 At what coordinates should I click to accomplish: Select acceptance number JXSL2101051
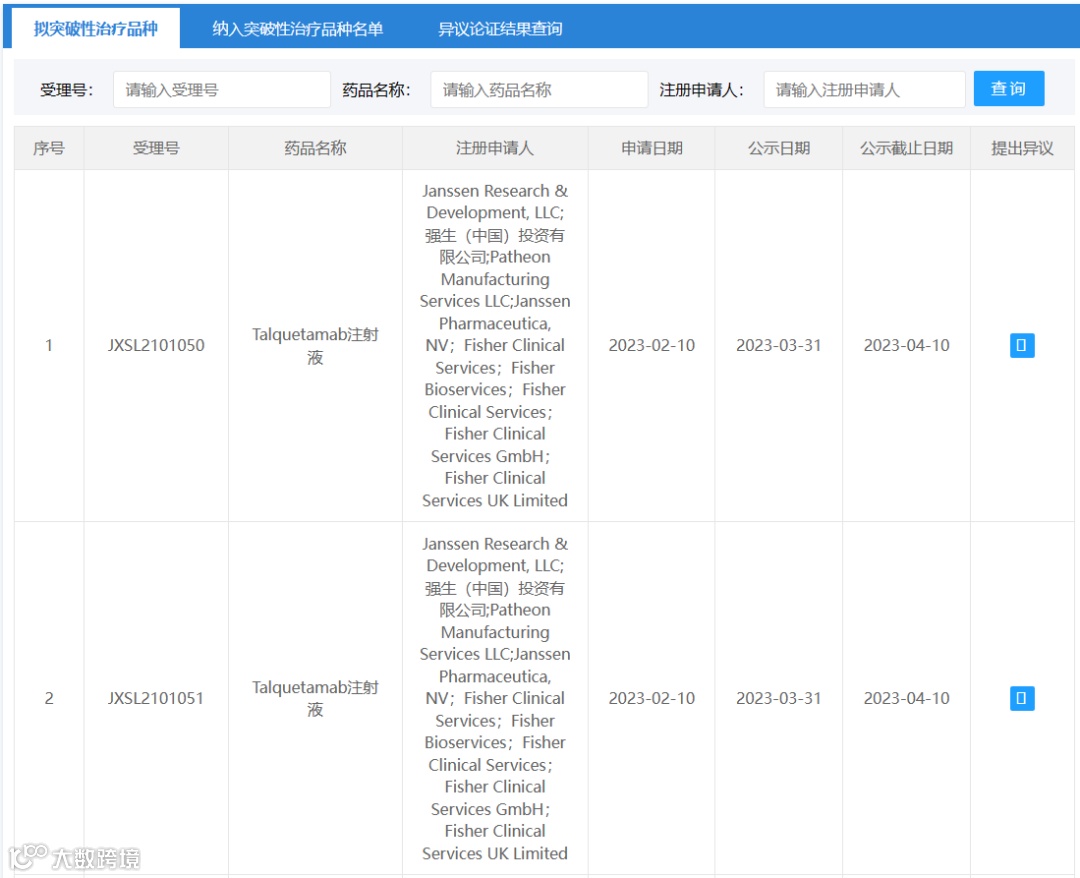pos(156,698)
